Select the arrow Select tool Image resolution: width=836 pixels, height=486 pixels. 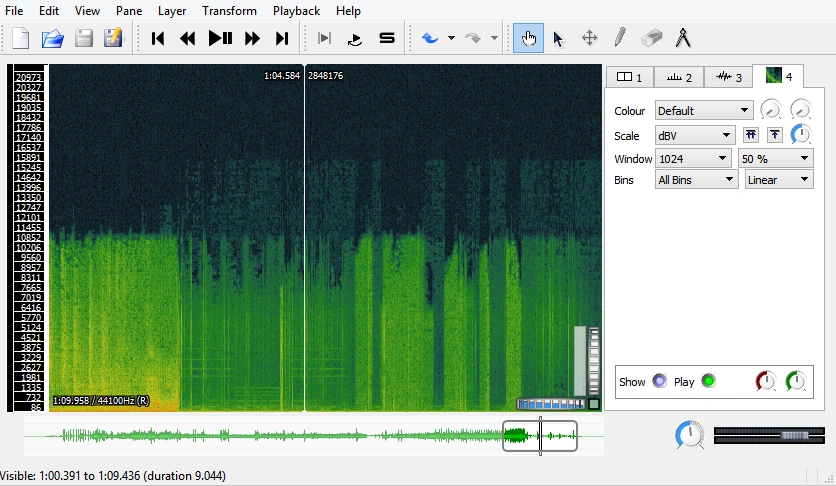pyautogui.click(x=558, y=39)
